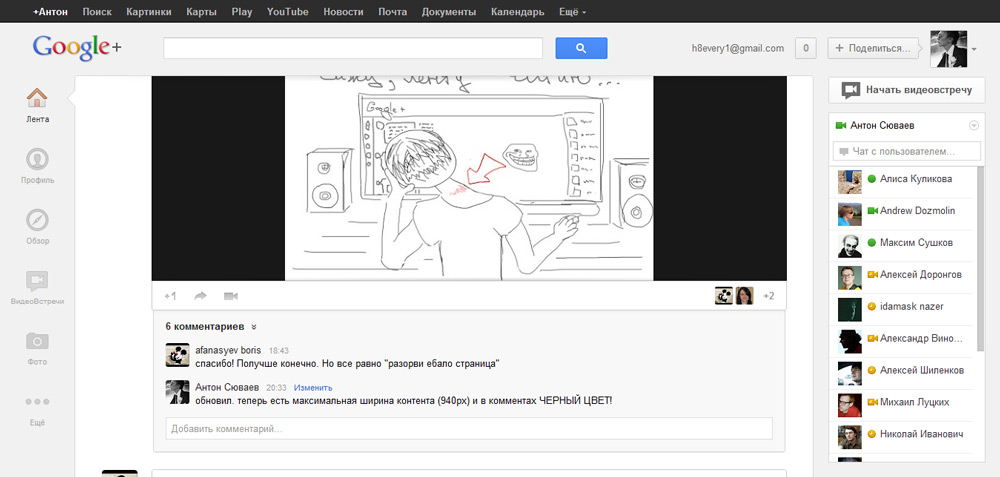The height and width of the screenshot is (477, 1000).
Task: Open Документы in the top bar
Action: click(x=449, y=11)
